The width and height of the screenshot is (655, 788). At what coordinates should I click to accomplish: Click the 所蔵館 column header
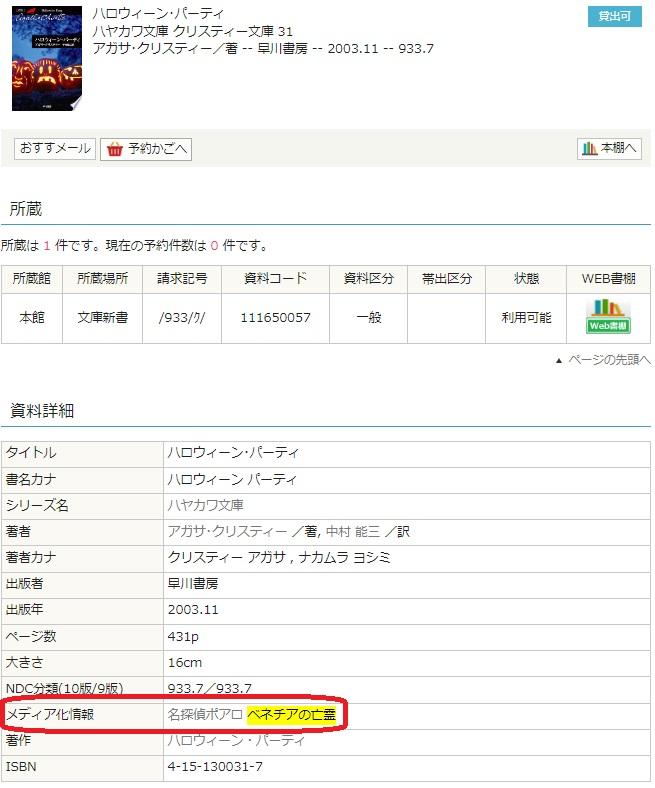pos(32,279)
